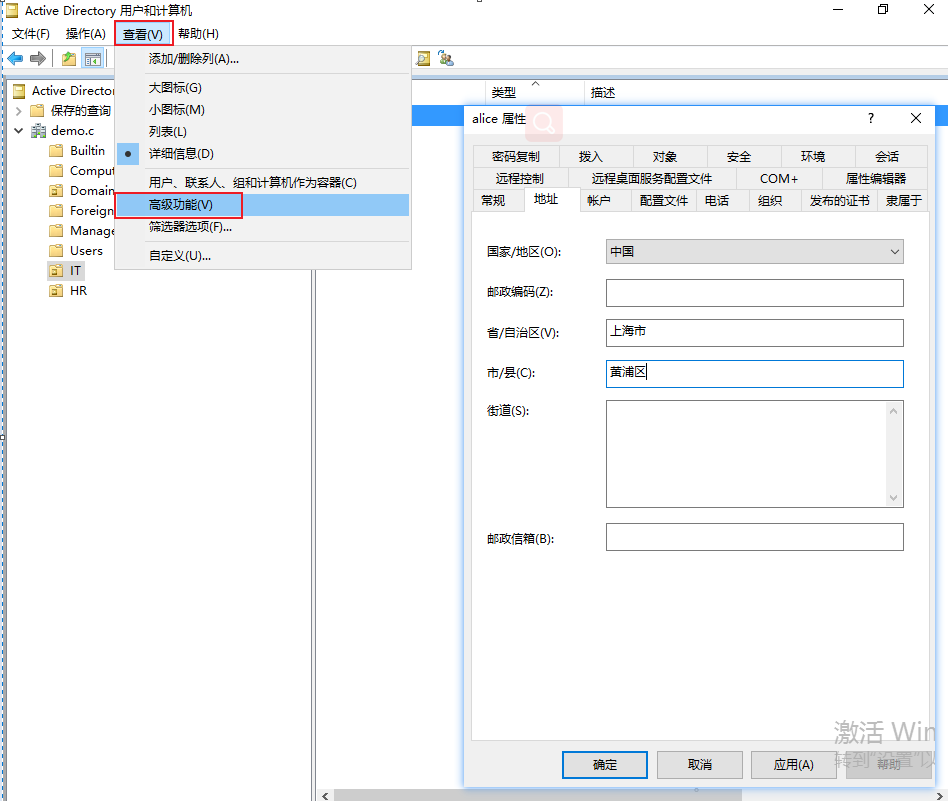Toggle the show console tree icon
Viewport: 948px width, 801px height.
point(92,58)
